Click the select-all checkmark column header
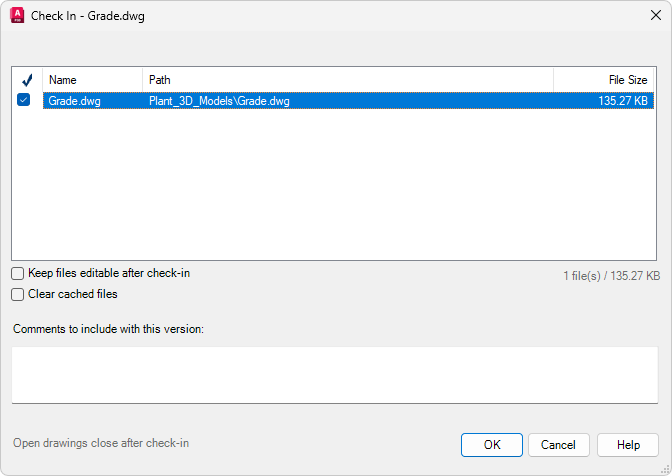 pyautogui.click(x=27, y=80)
